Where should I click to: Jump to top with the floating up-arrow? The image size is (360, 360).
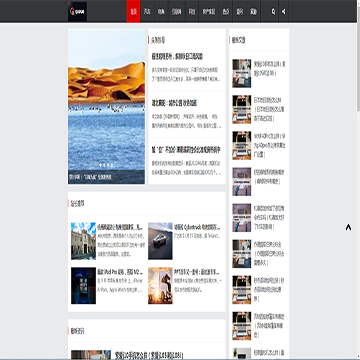(348, 227)
